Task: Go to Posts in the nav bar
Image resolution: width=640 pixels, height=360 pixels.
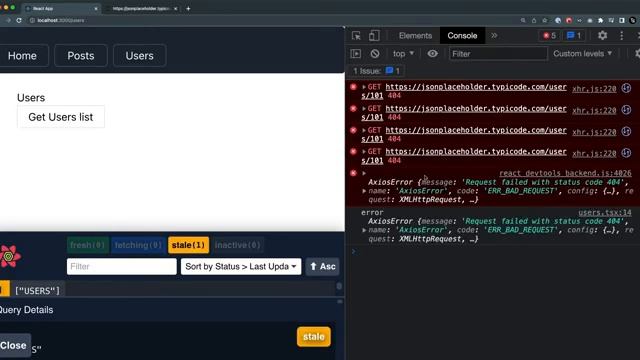Action: tap(81, 56)
